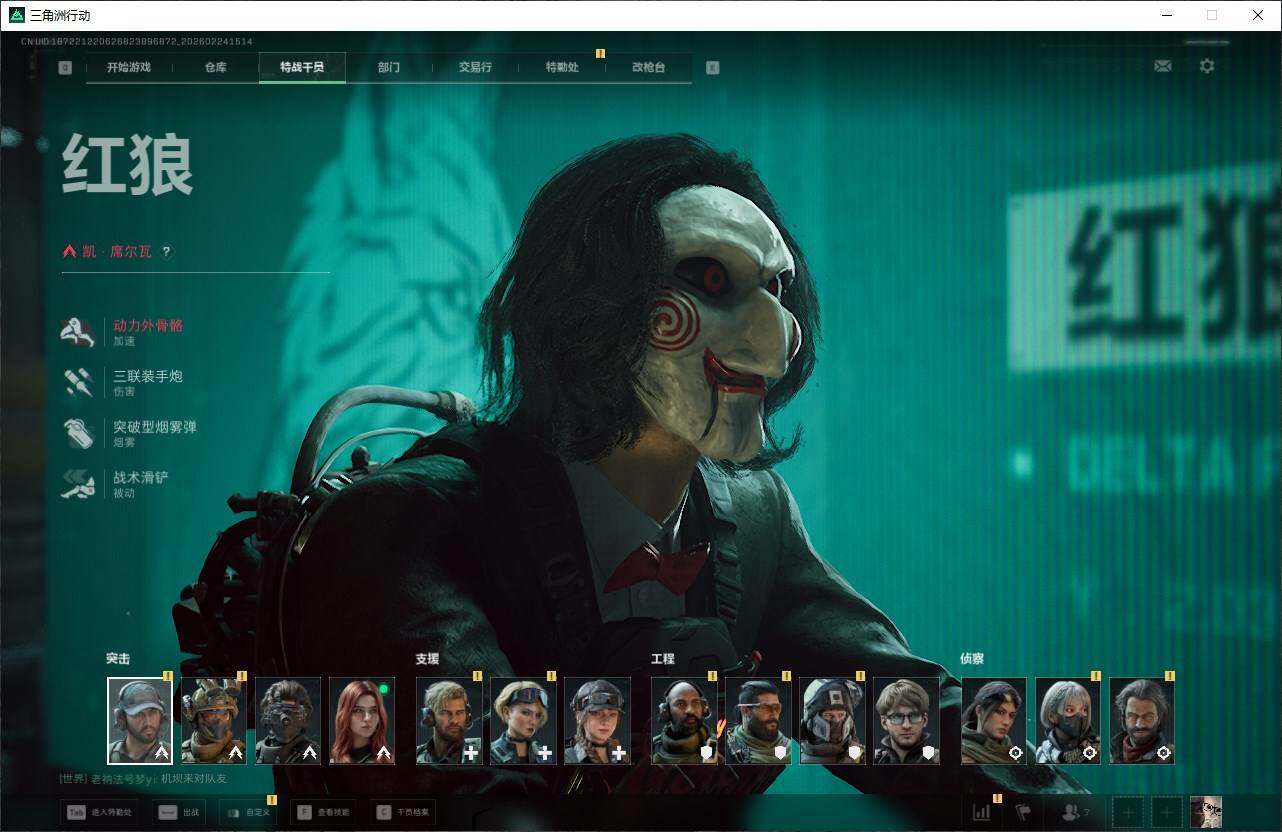Select the 三联装手炮 skill icon
Image resolution: width=1282 pixels, height=832 pixels.
(x=77, y=383)
